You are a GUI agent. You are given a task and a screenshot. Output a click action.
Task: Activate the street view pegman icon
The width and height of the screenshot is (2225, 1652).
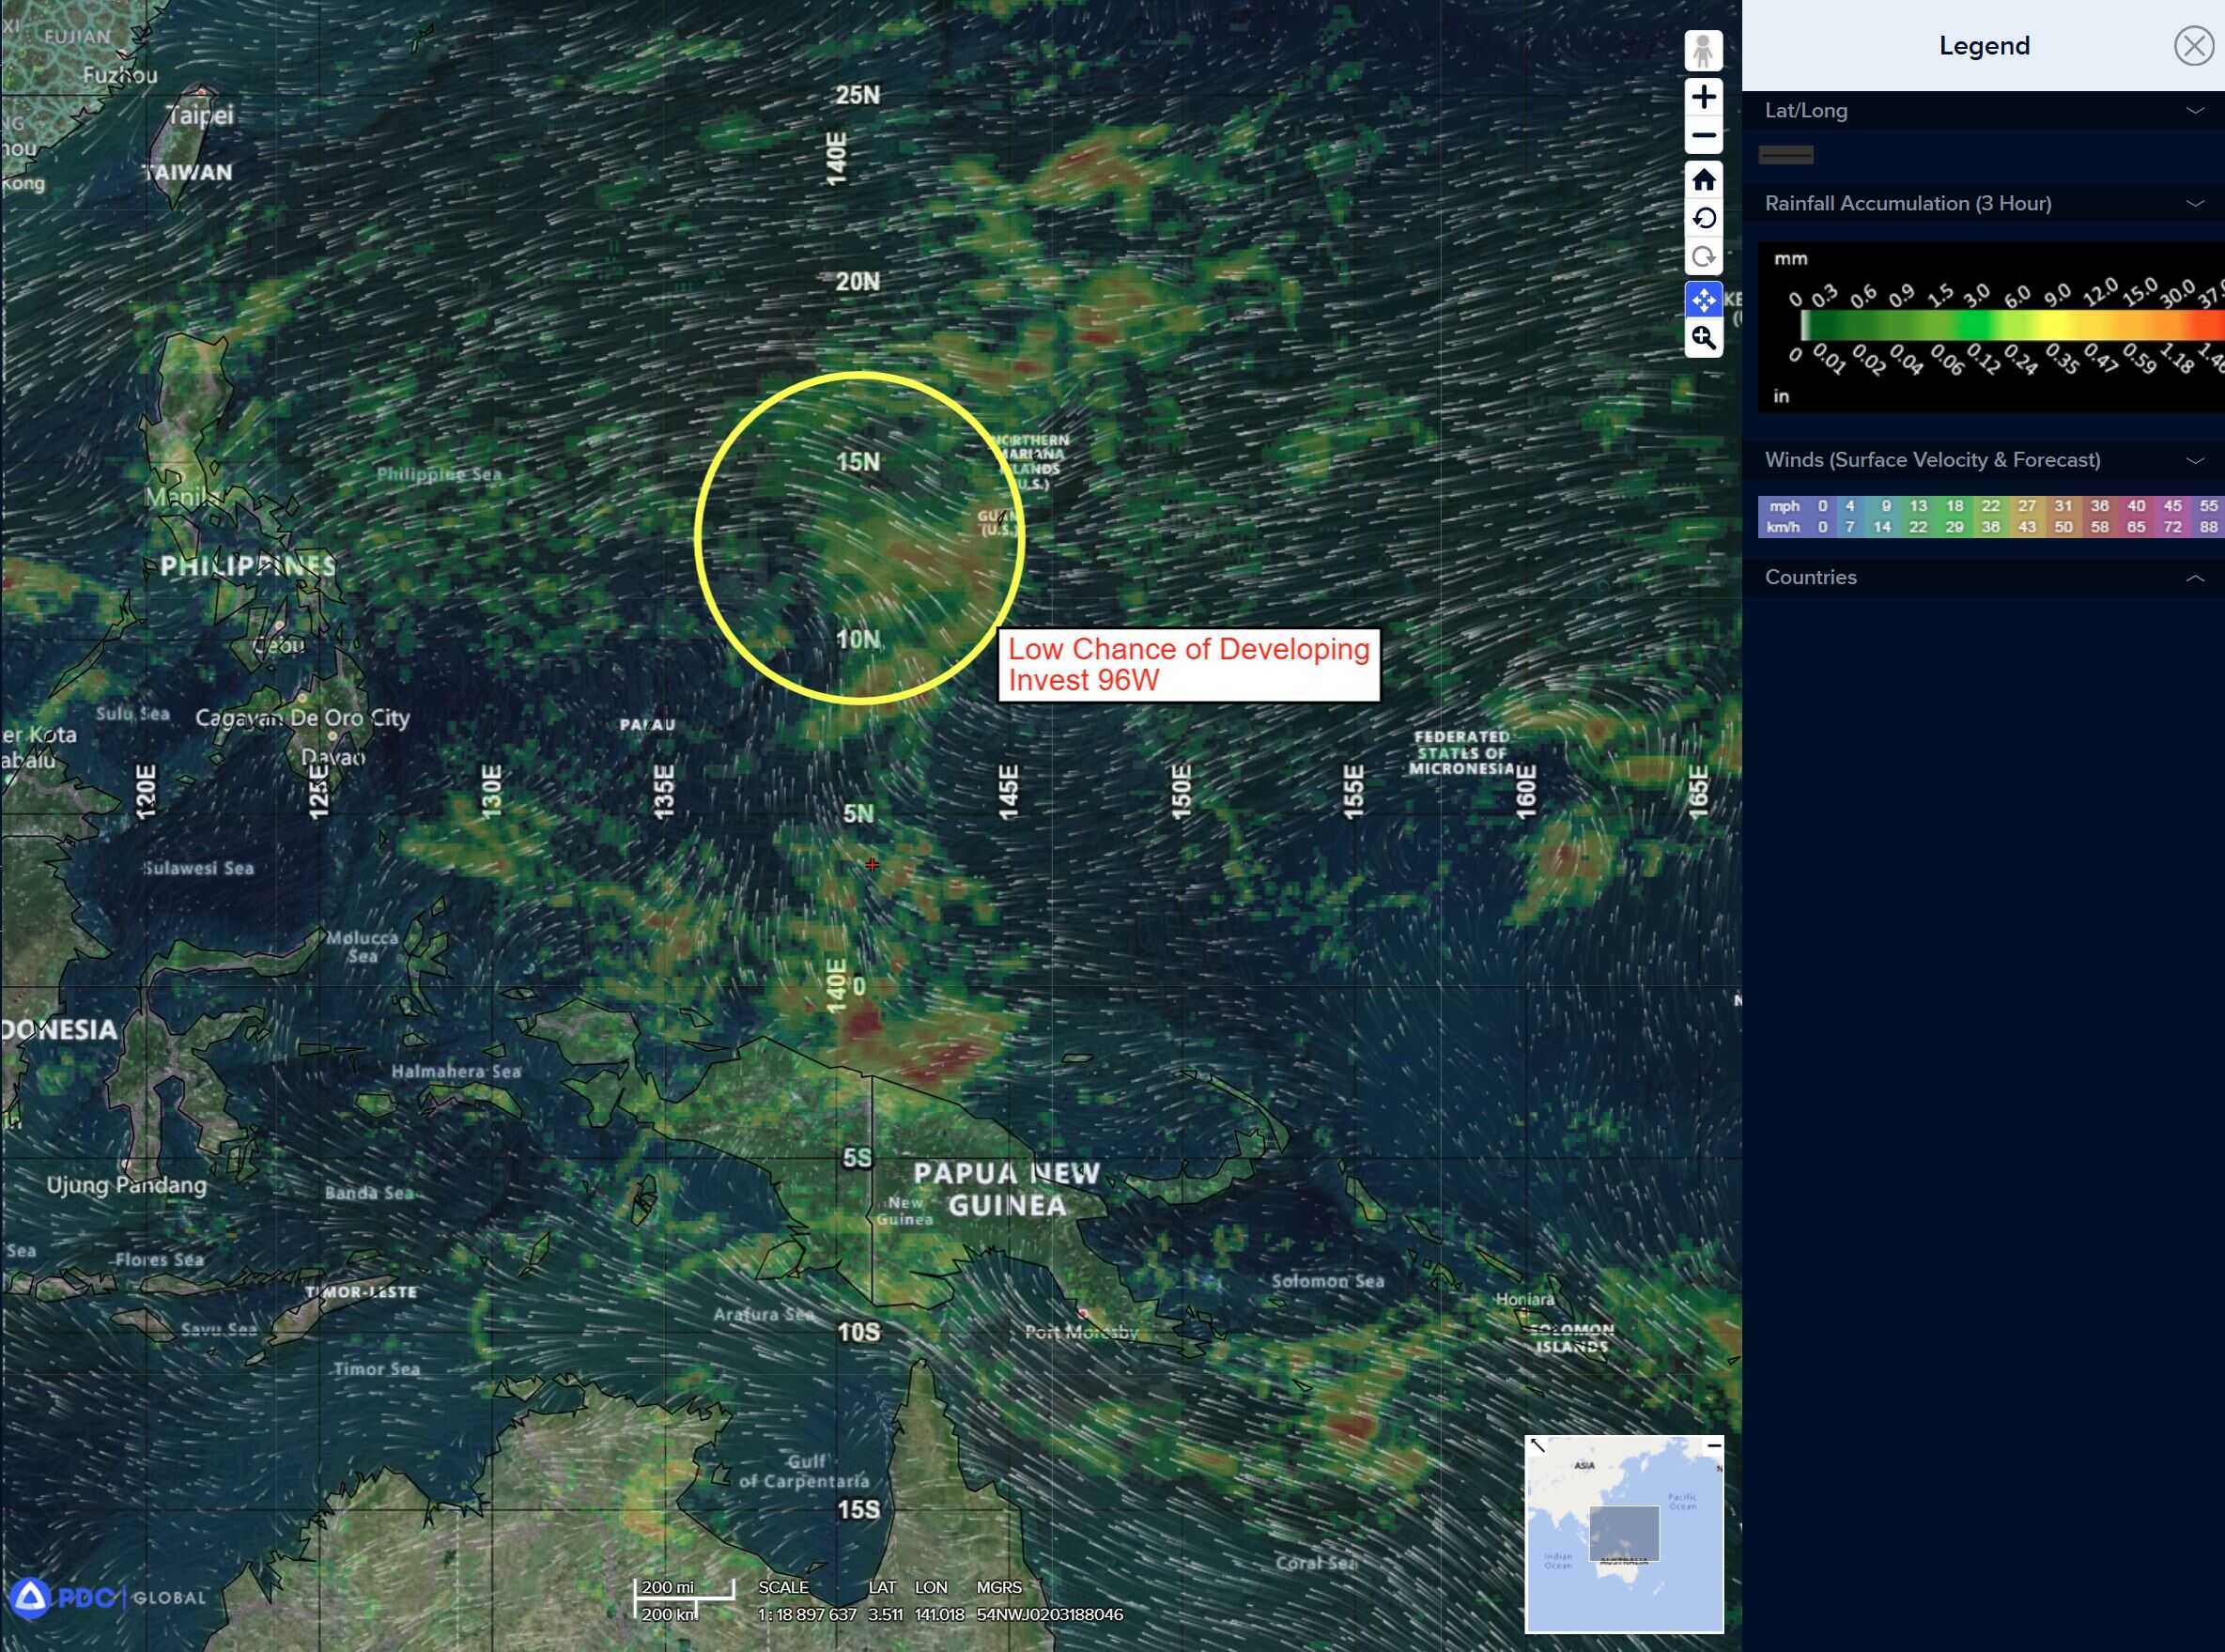coord(1703,51)
